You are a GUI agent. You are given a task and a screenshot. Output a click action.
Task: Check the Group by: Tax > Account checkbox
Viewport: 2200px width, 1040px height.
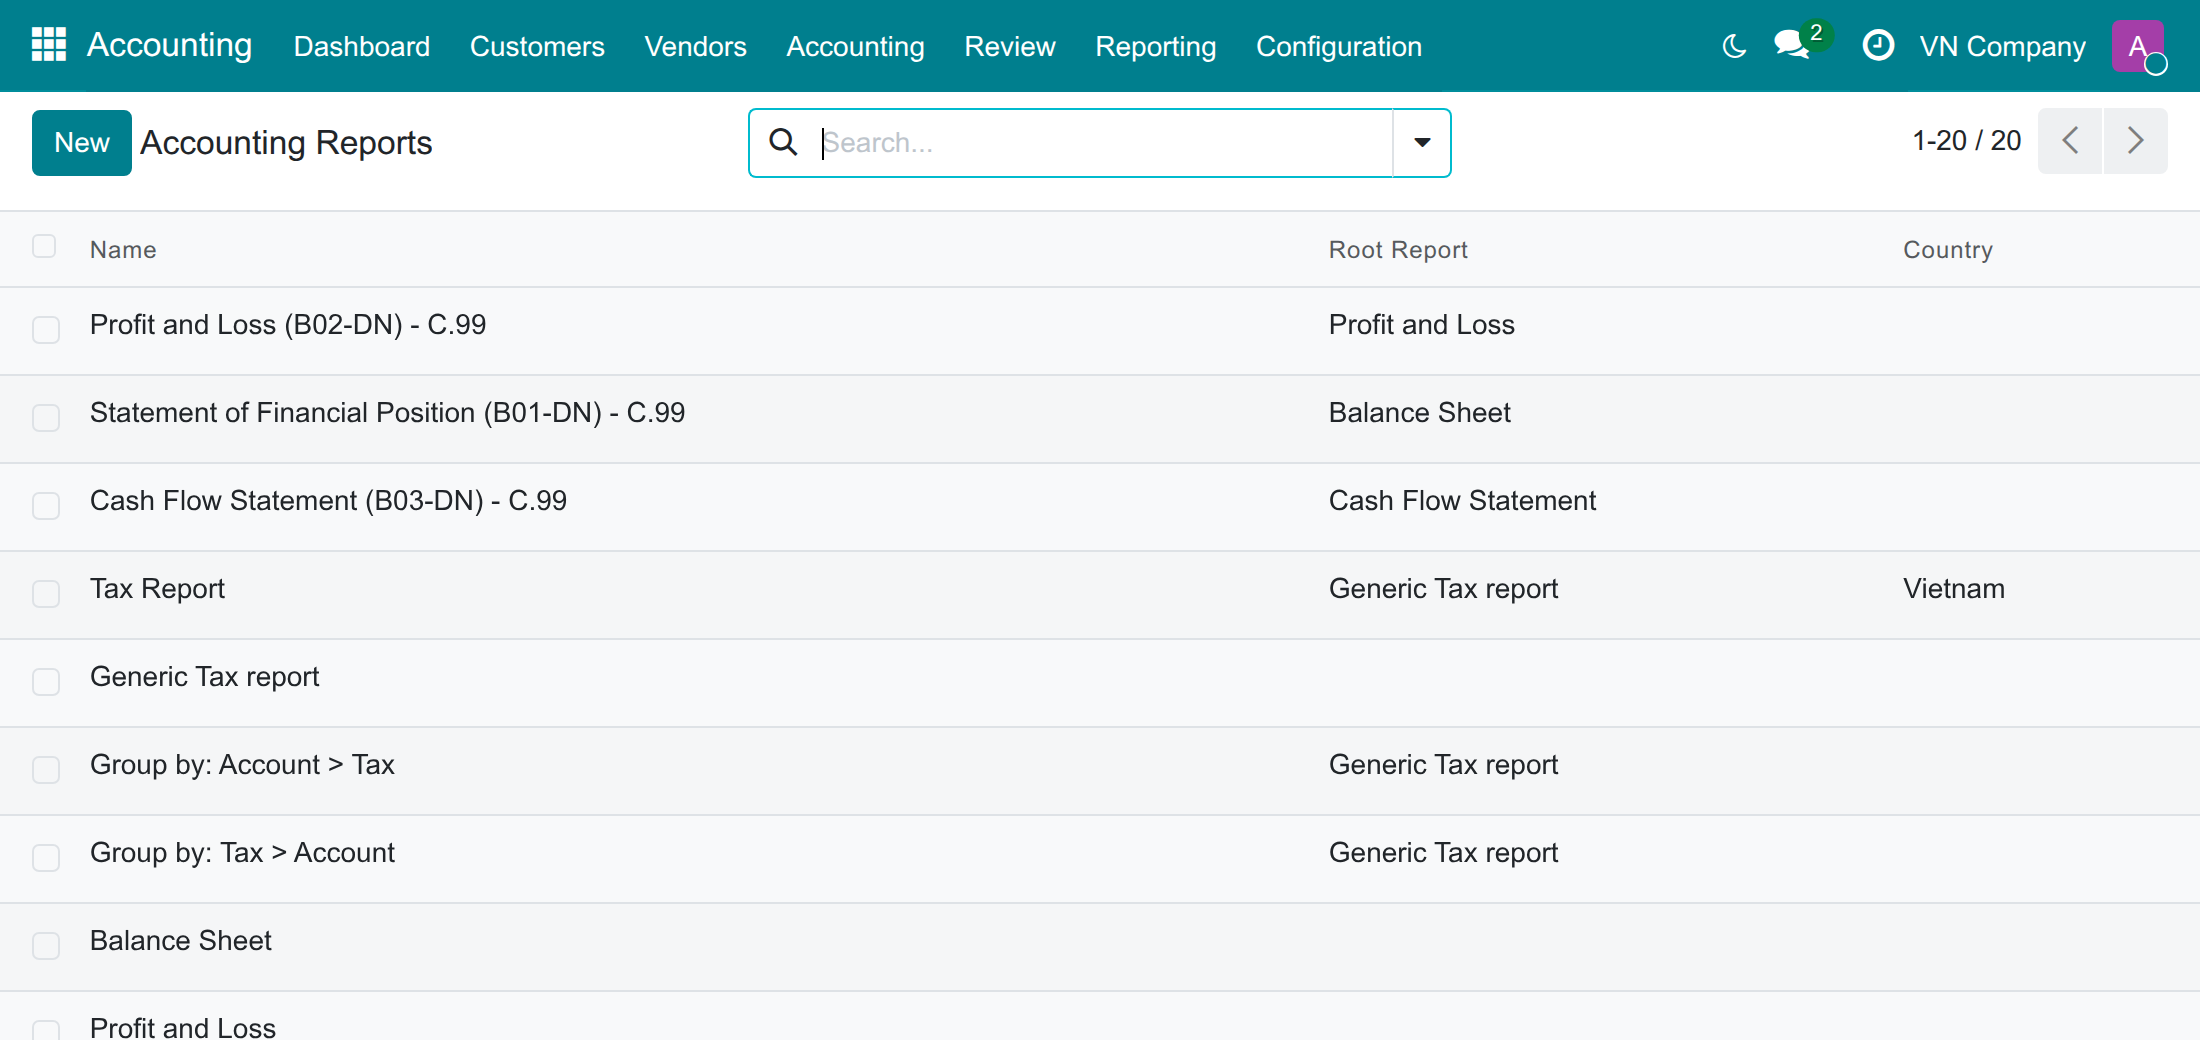tap(46, 858)
